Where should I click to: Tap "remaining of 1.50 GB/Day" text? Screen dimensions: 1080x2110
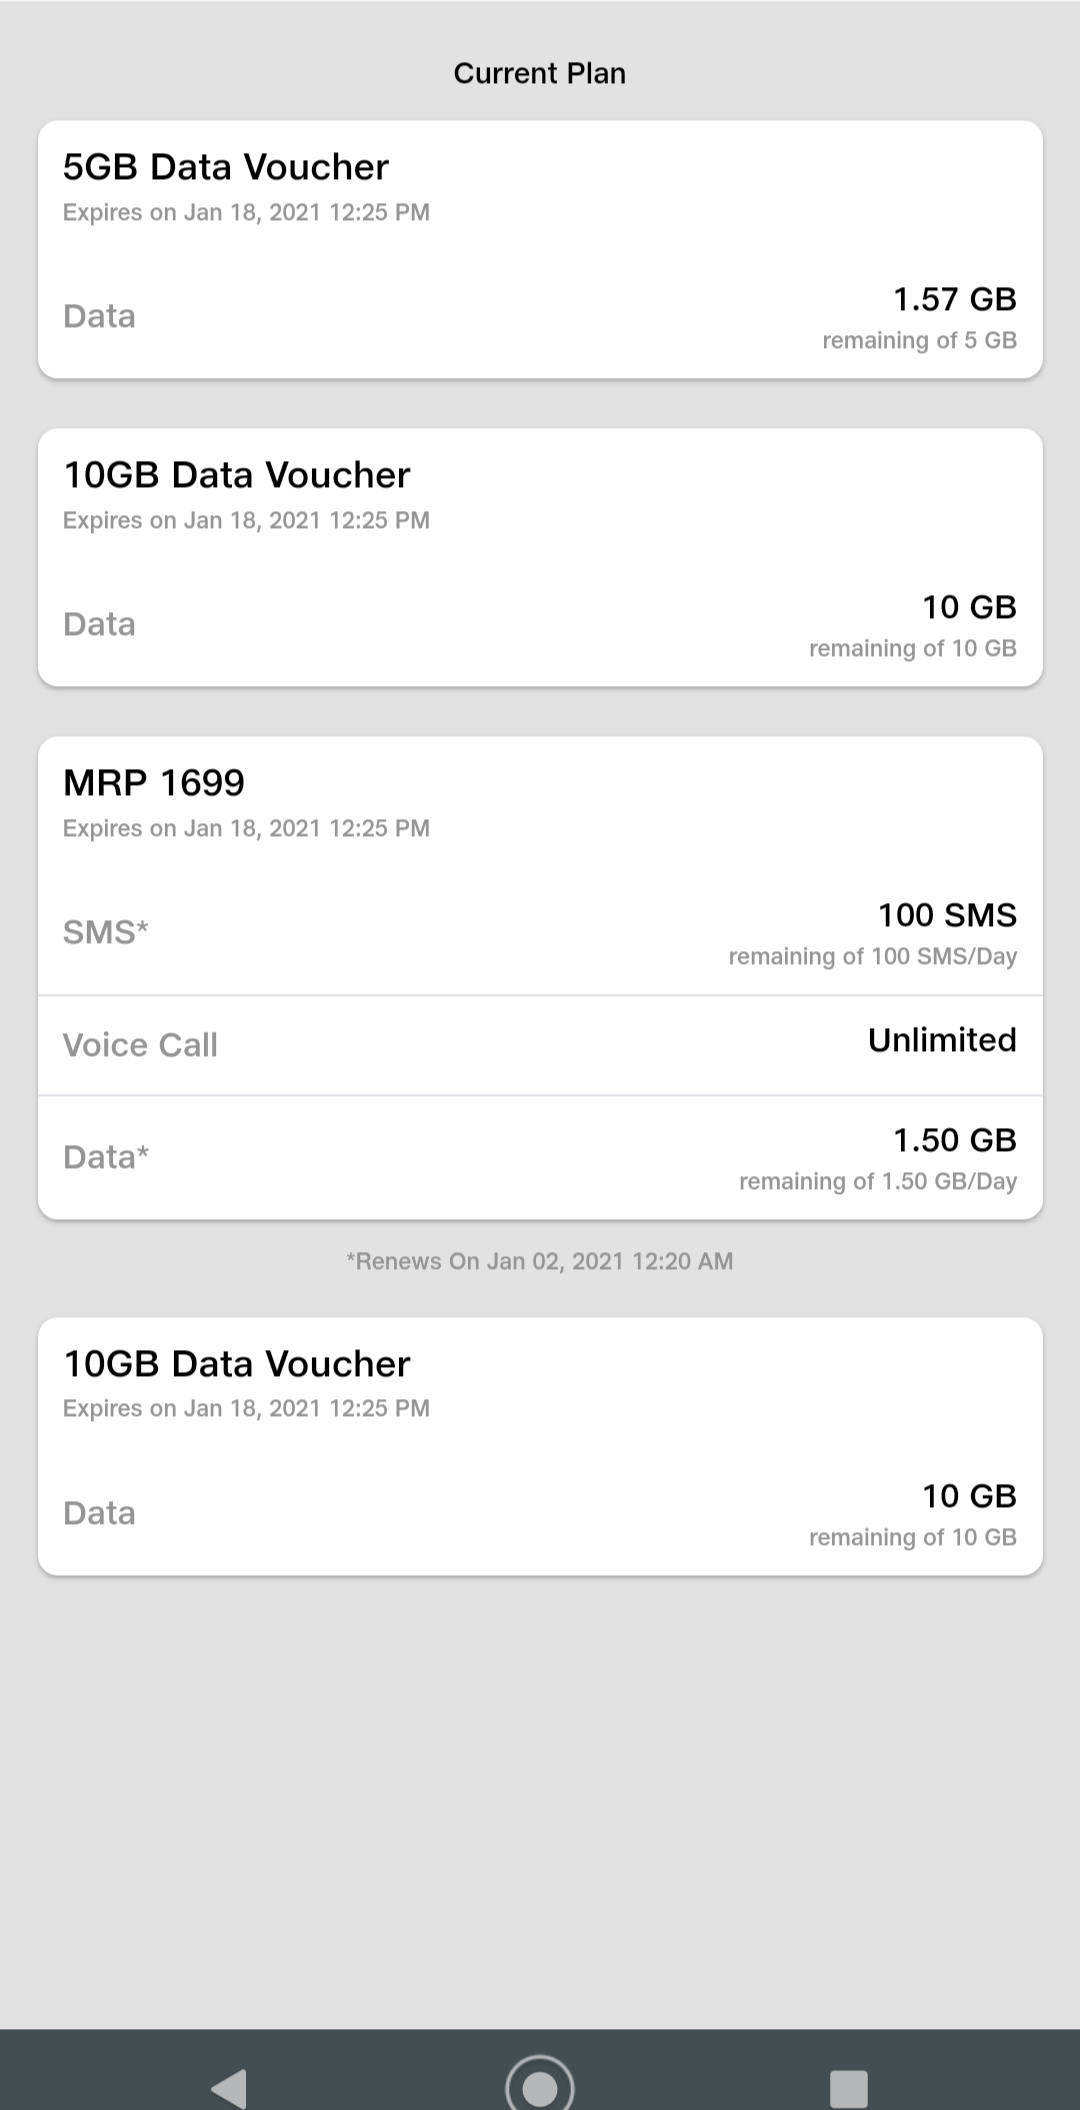(x=878, y=1182)
